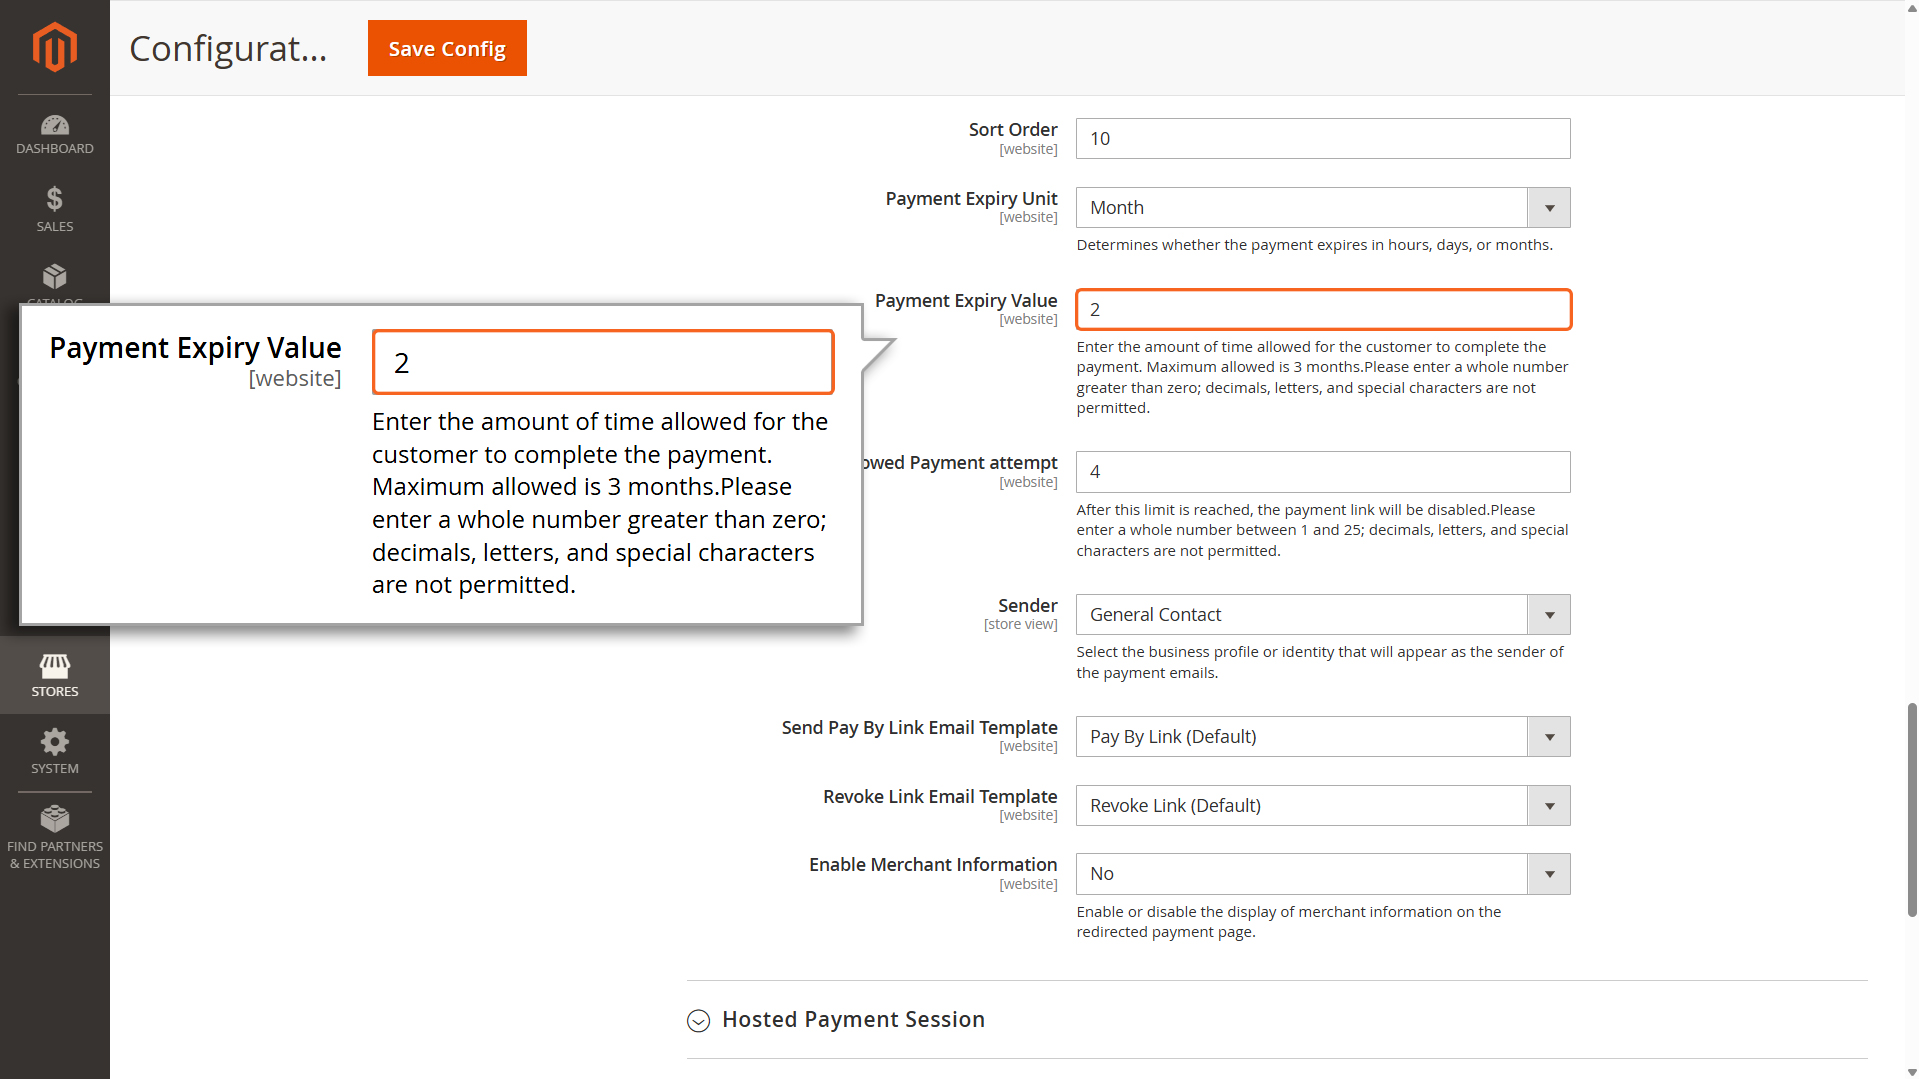Image resolution: width=1919 pixels, height=1079 pixels.
Task: Open the Enable Merchant Information dropdown
Action: click(1322, 874)
